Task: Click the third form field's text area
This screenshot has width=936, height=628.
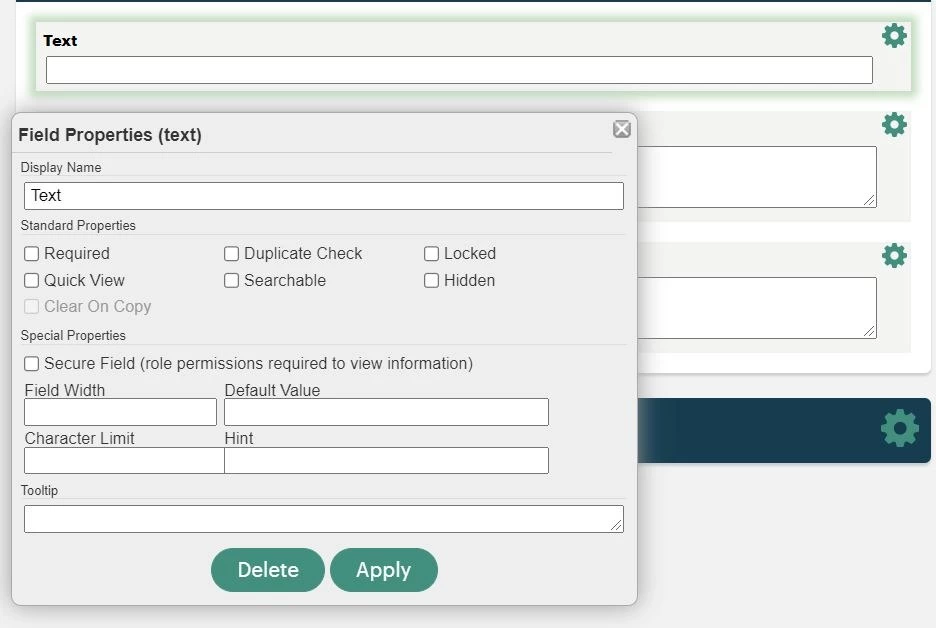Action: [756, 307]
